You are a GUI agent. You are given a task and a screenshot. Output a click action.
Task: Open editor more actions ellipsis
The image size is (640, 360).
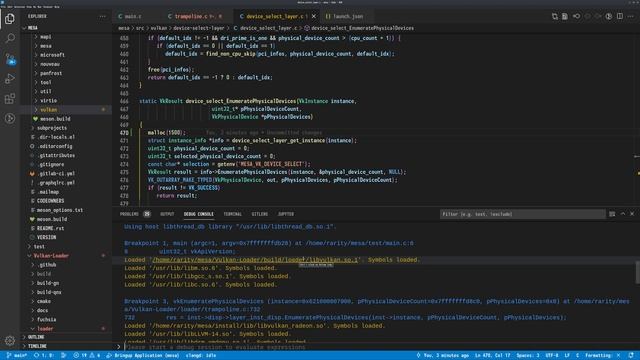(x=631, y=16)
